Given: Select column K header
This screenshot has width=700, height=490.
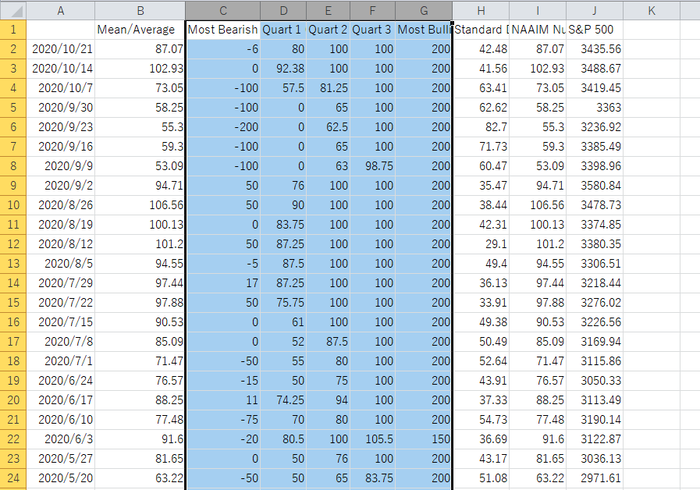Looking at the screenshot, I should [x=651, y=11].
